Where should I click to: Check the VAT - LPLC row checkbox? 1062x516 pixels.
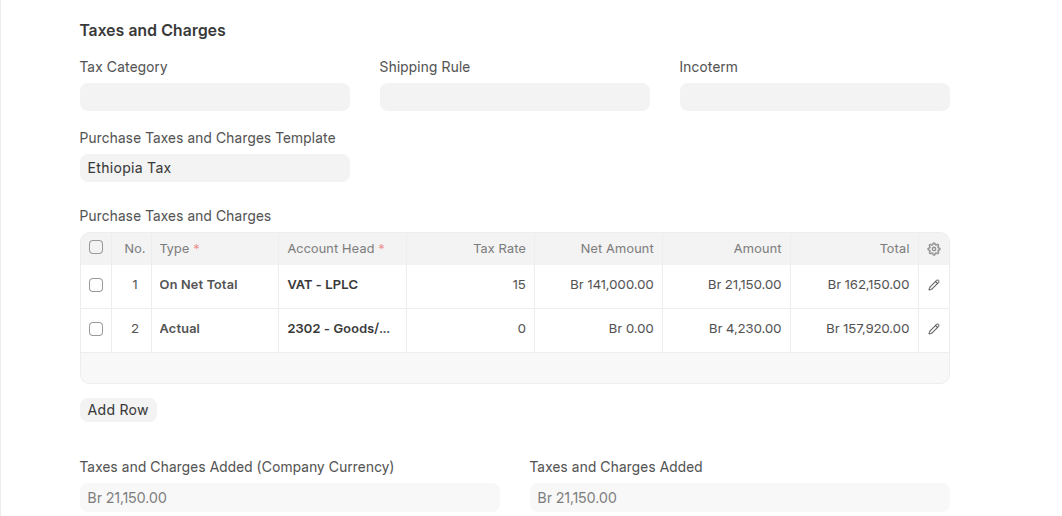click(x=96, y=285)
